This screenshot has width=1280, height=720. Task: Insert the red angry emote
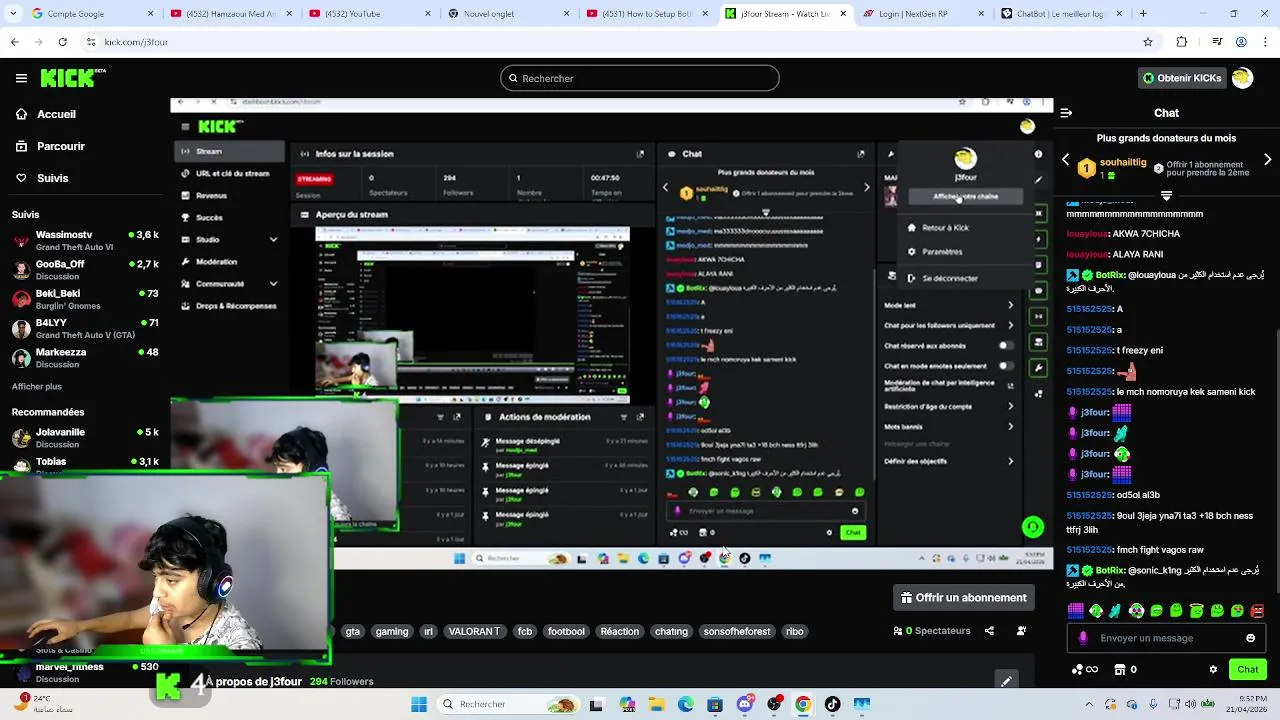1258,610
